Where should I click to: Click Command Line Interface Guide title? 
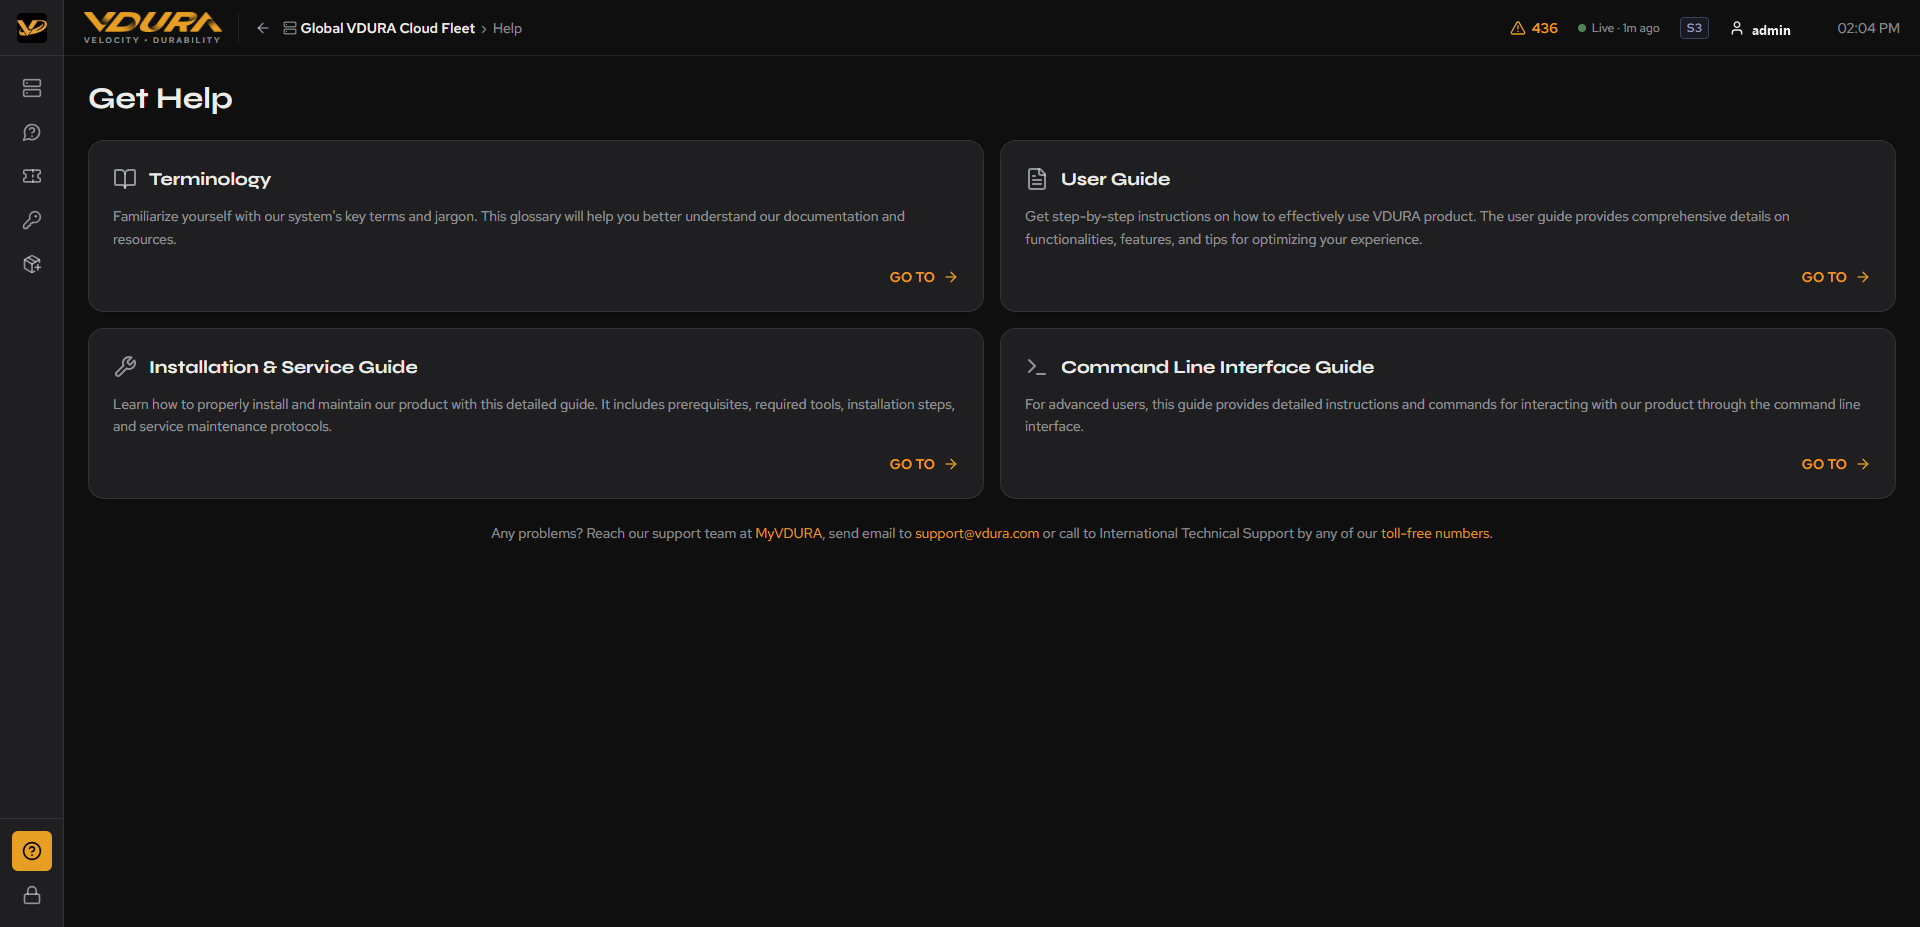click(1217, 367)
